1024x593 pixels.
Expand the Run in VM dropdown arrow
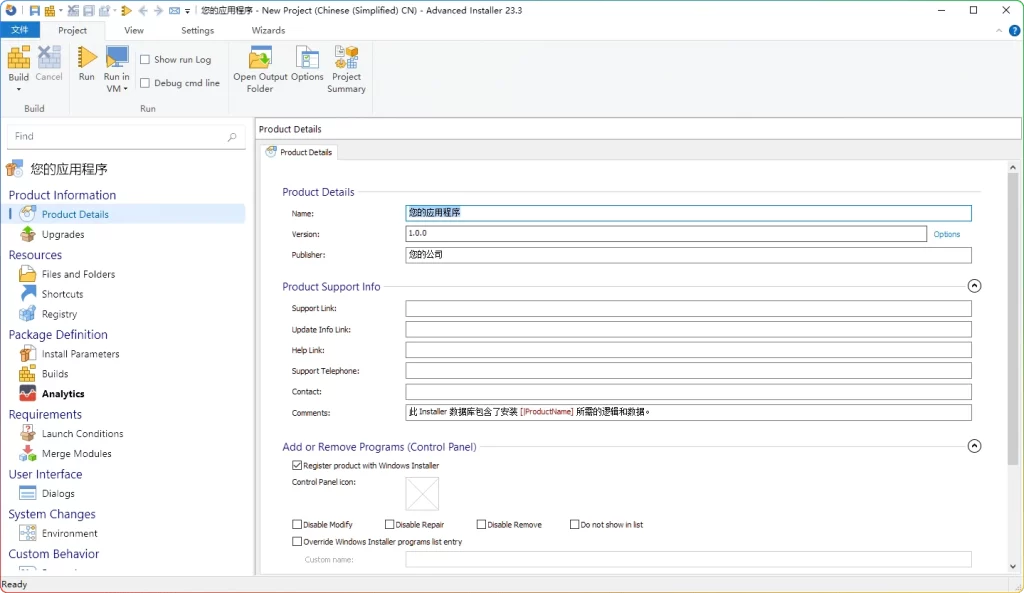124,89
